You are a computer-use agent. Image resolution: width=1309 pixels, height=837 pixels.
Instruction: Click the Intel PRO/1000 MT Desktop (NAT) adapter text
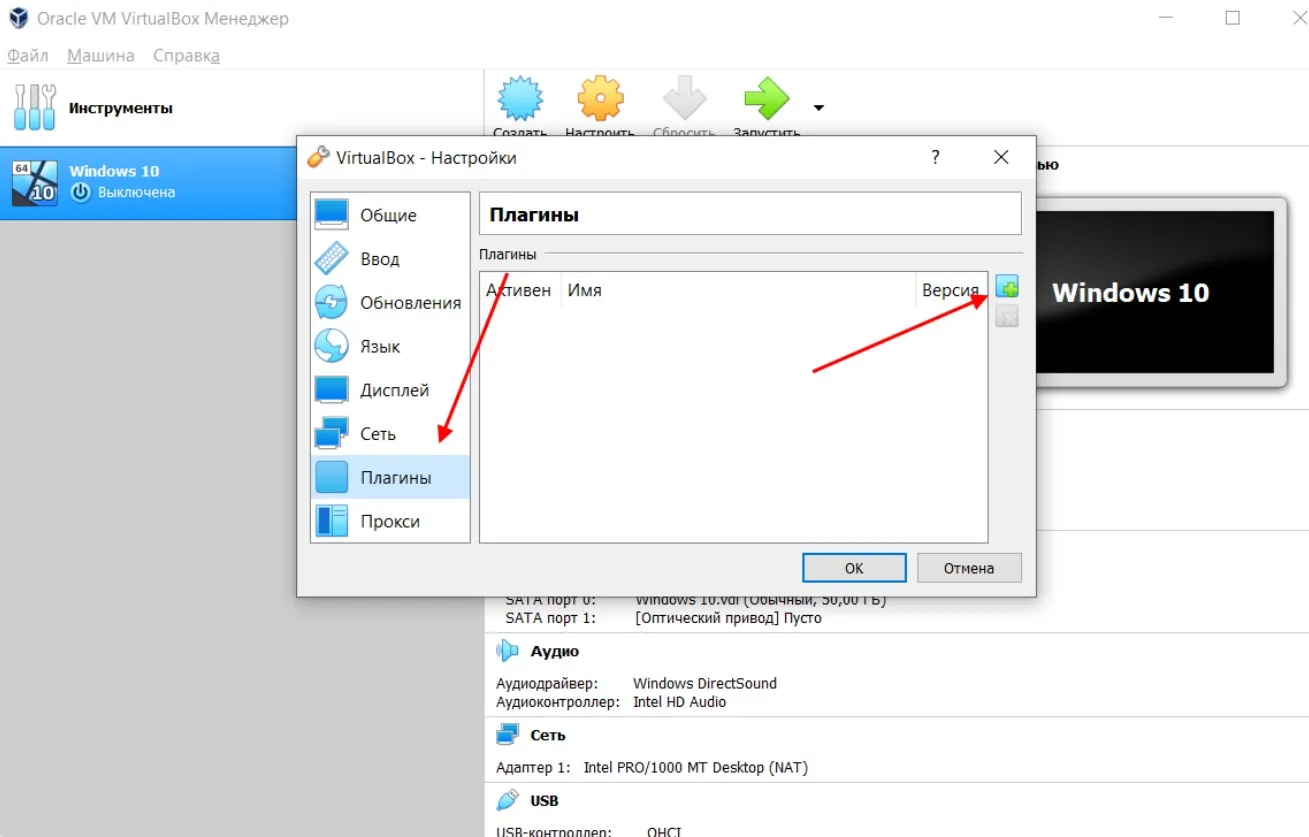(696, 768)
